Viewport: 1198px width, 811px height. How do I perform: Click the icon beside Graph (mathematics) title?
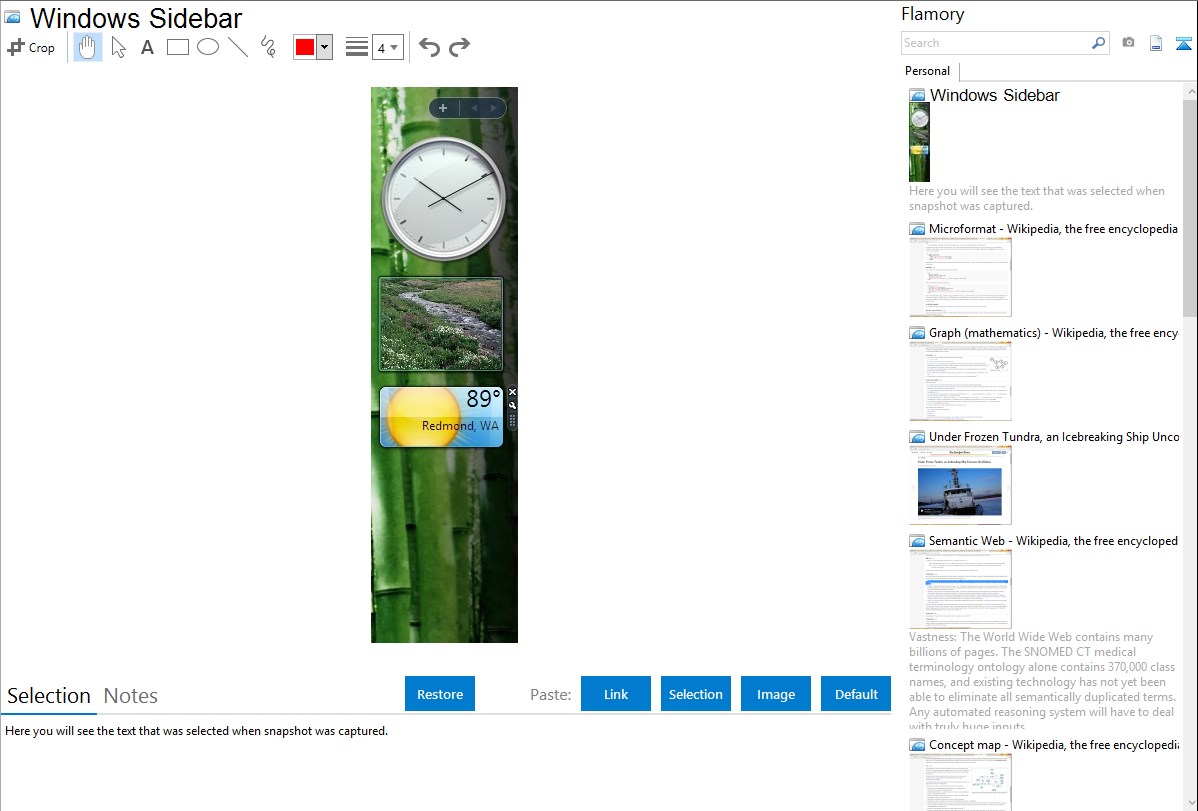point(918,333)
